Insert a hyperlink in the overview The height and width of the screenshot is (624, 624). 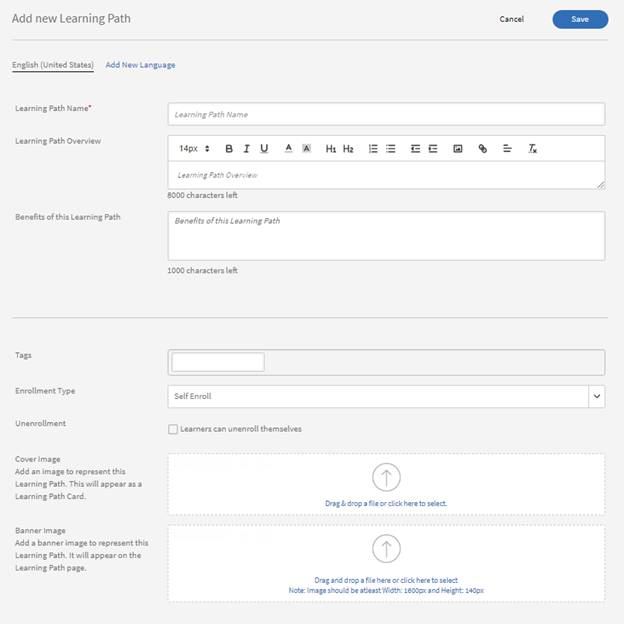click(483, 149)
